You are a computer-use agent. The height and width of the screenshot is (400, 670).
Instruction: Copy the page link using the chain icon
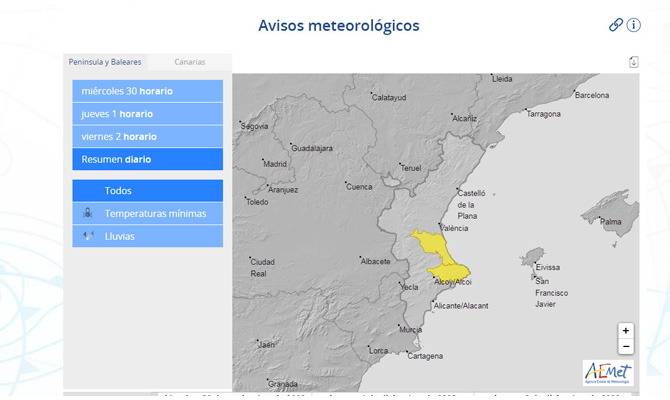615,25
